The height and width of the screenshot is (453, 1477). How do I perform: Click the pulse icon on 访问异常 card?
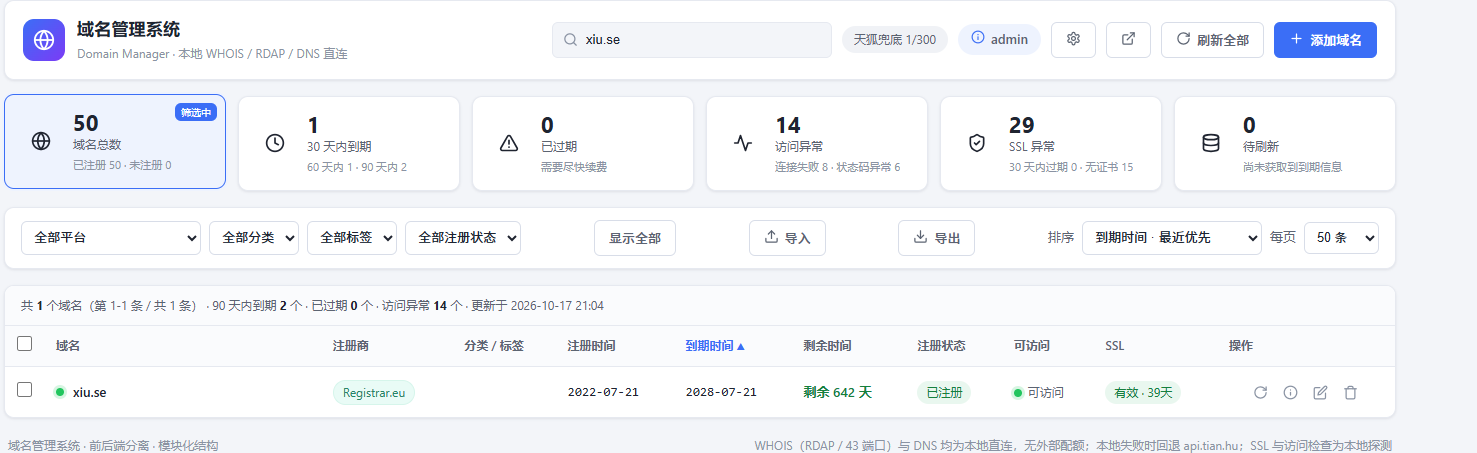(742, 143)
